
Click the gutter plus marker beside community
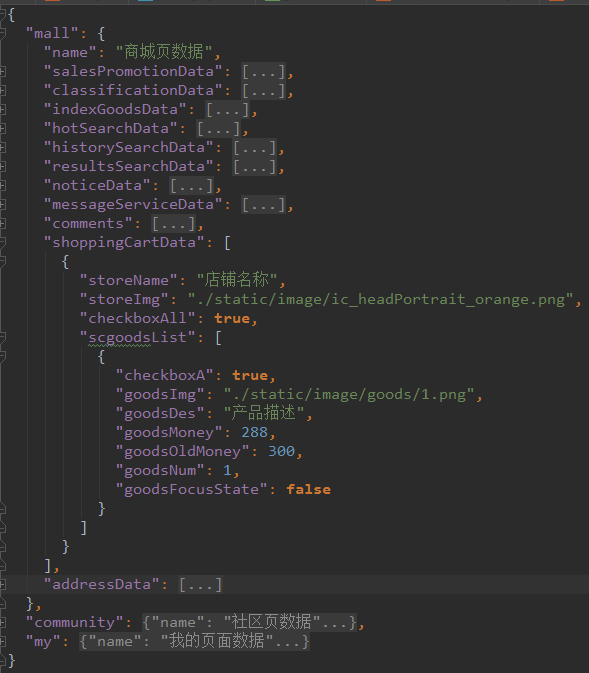pyautogui.click(x=3, y=622)
